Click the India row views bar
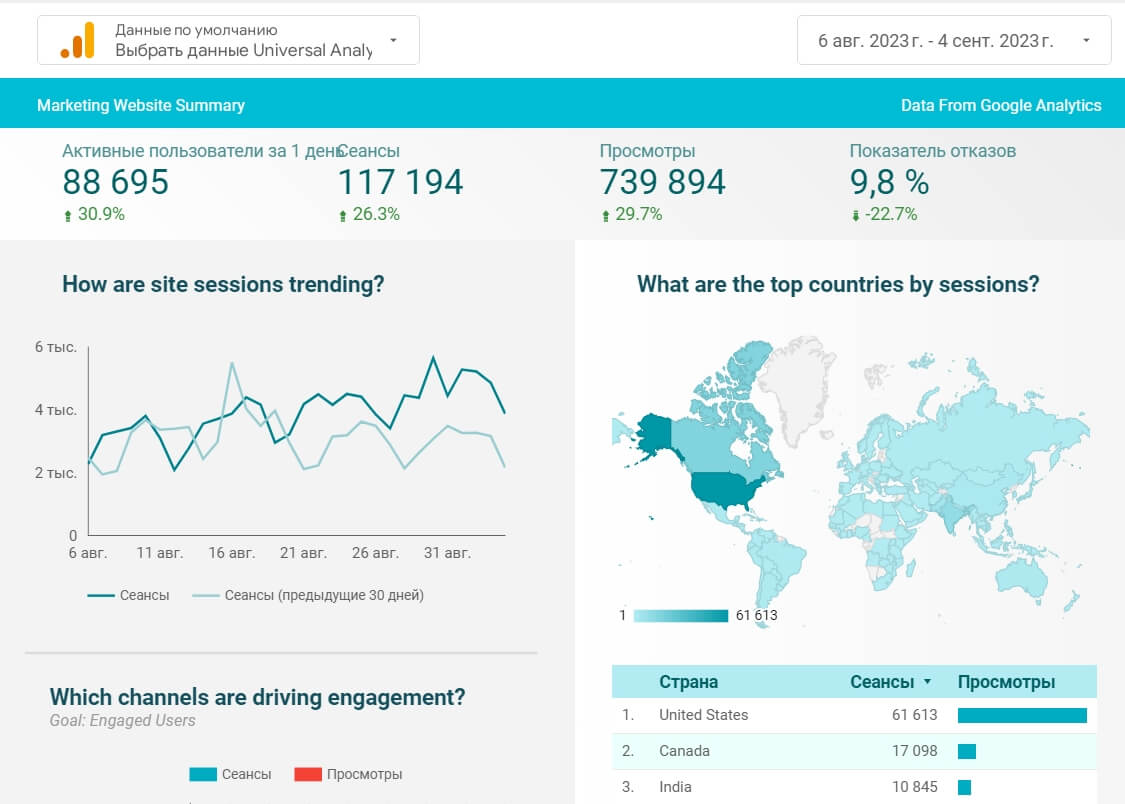This screenshot has width=1125, height=804. 964,788
